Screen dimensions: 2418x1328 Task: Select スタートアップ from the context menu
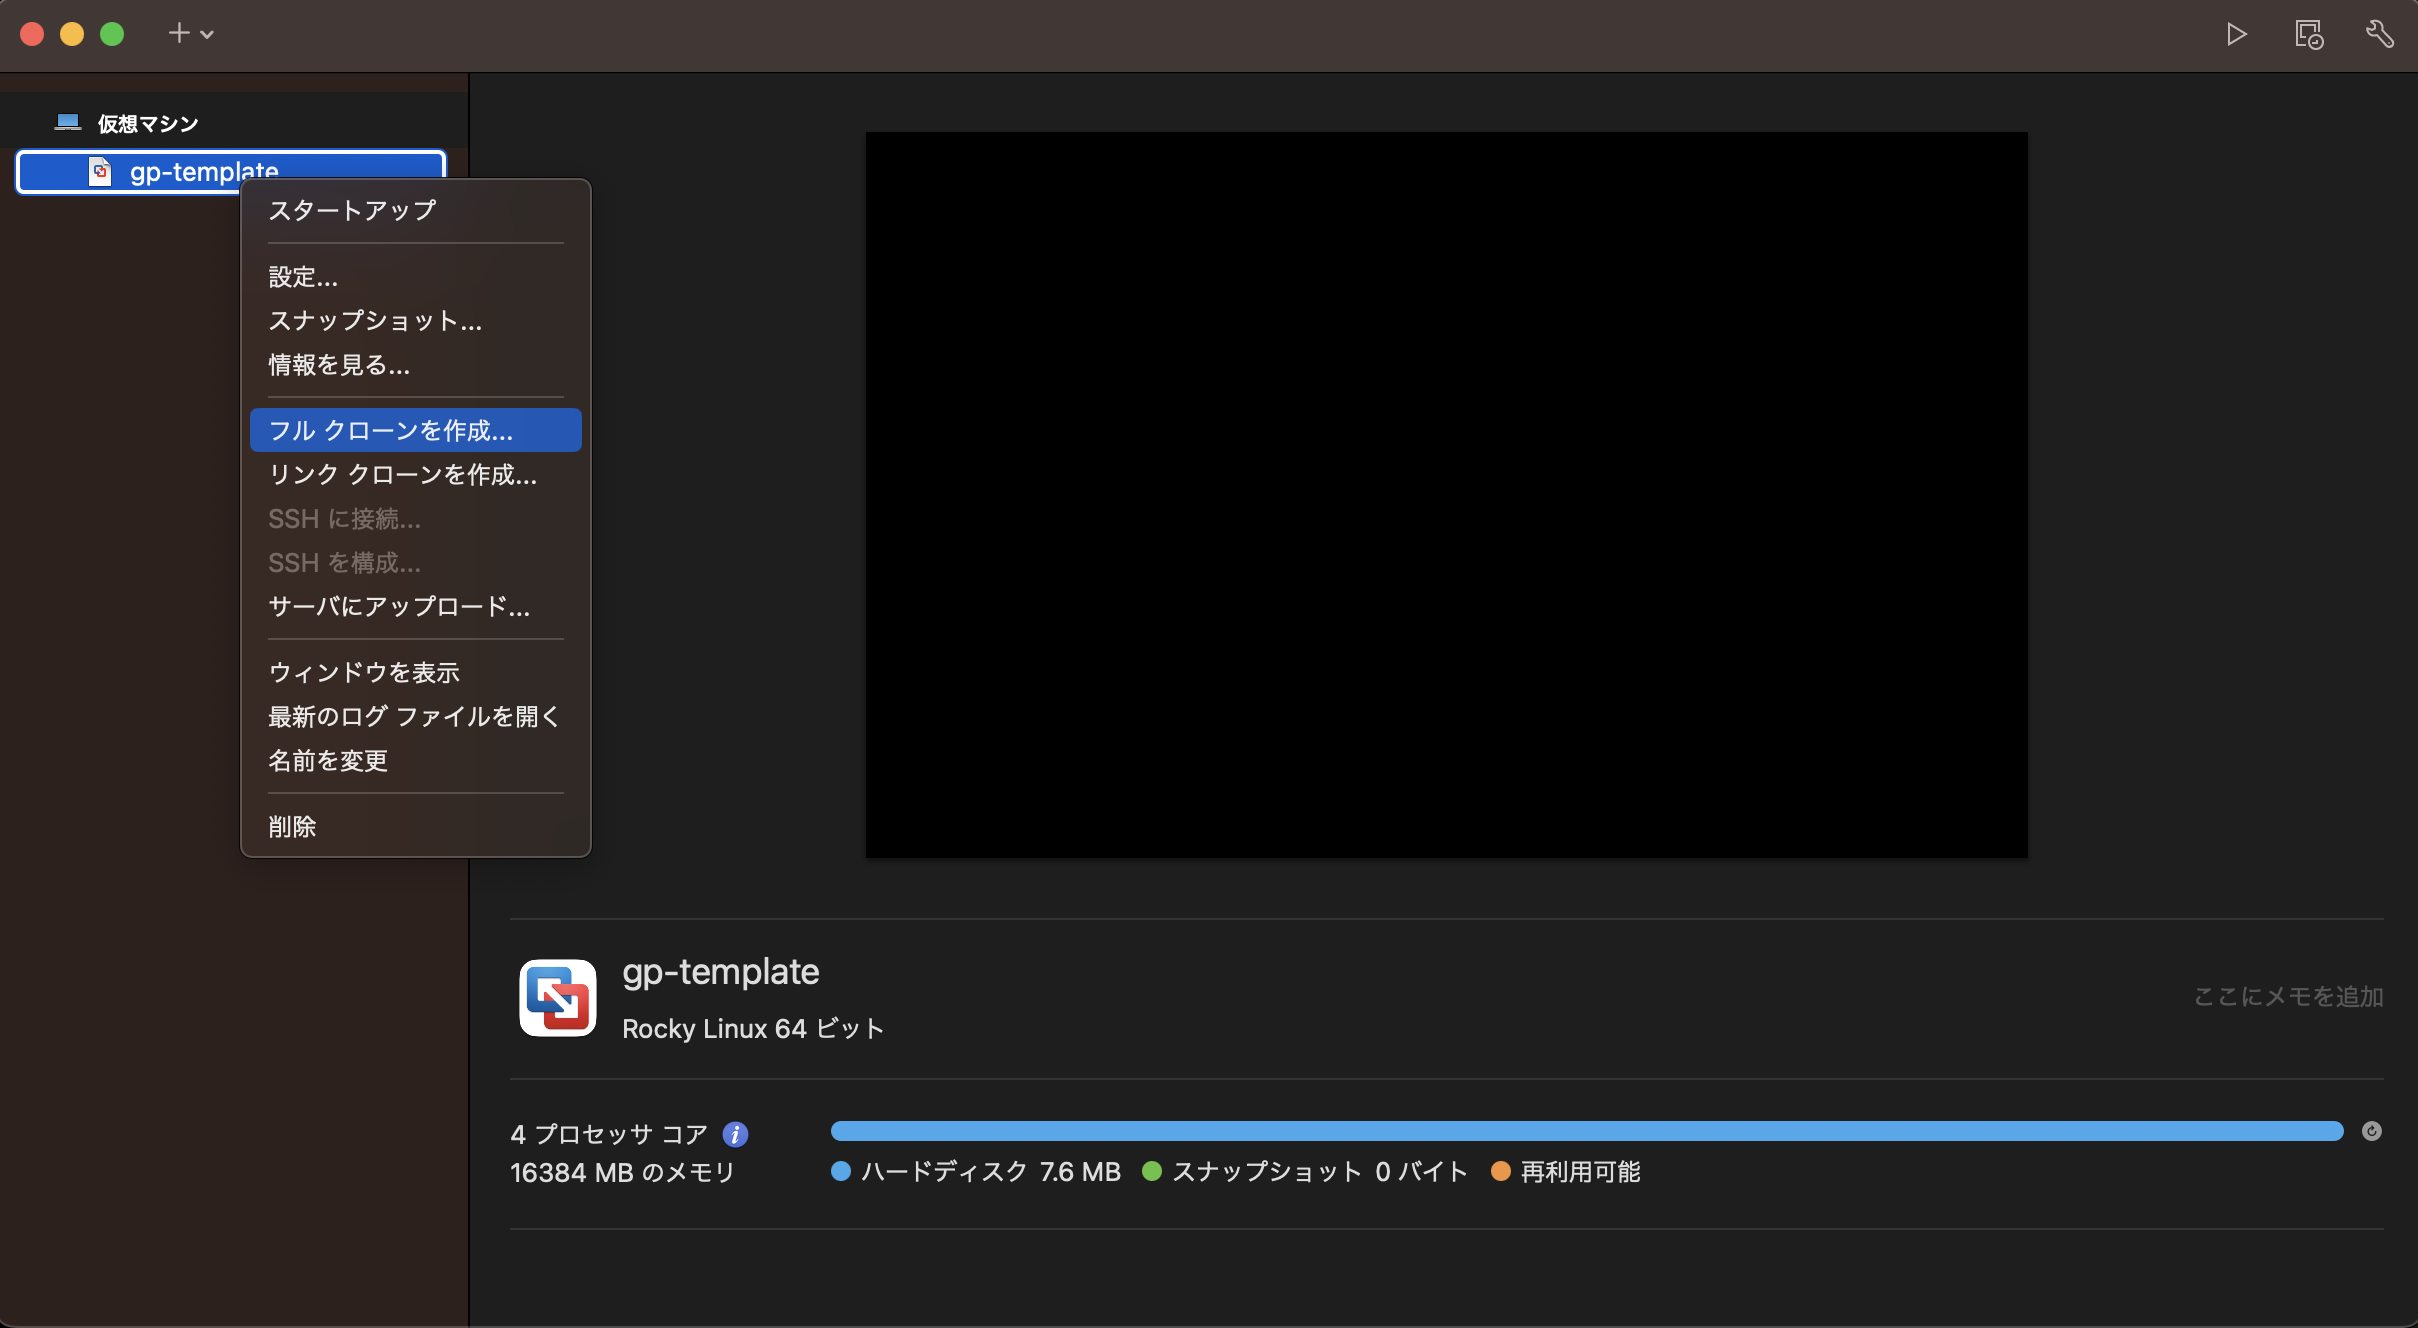click(352, 210)
